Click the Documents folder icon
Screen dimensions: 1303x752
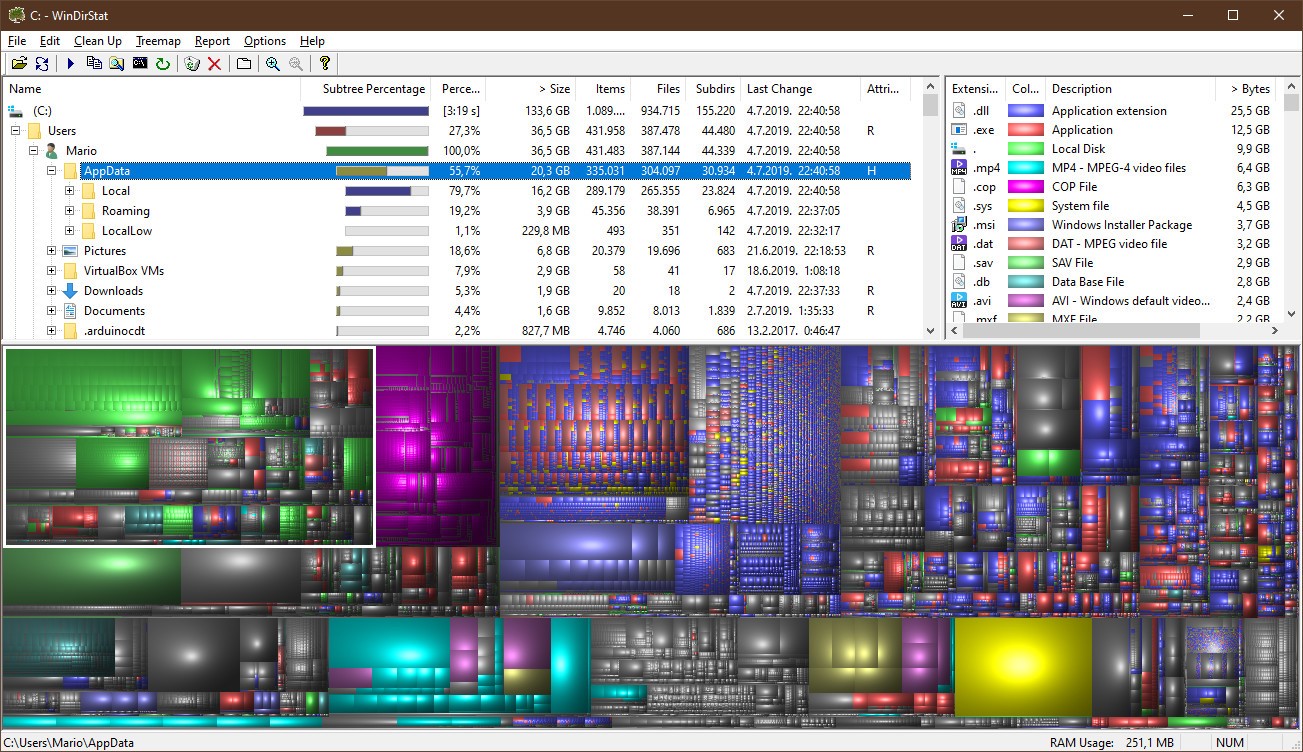tap(70, 311)
